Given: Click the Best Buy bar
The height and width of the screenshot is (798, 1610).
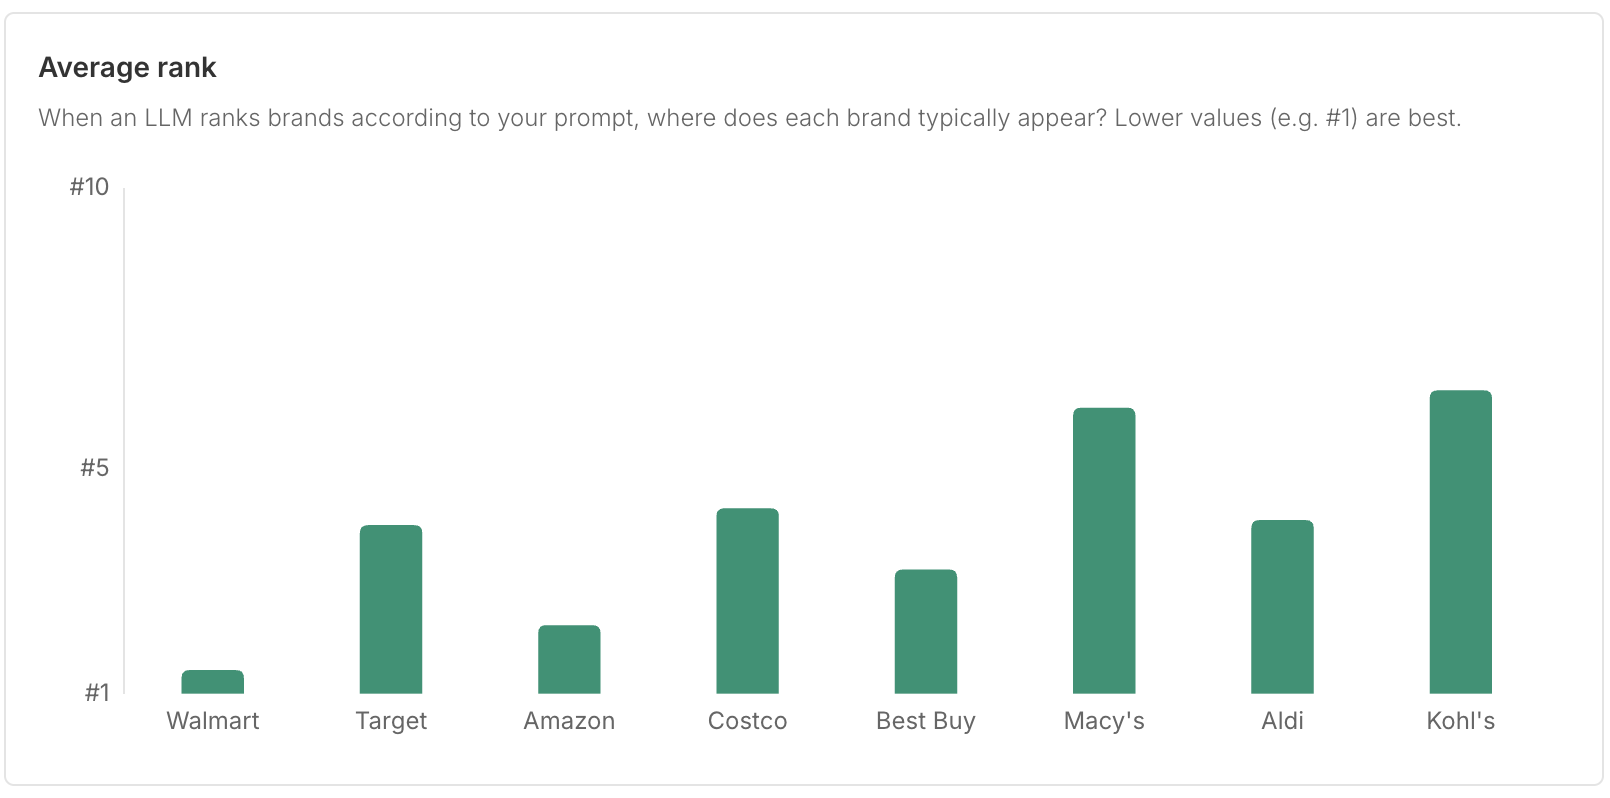Looking at the screenshot, I should (x=926, y=631).
